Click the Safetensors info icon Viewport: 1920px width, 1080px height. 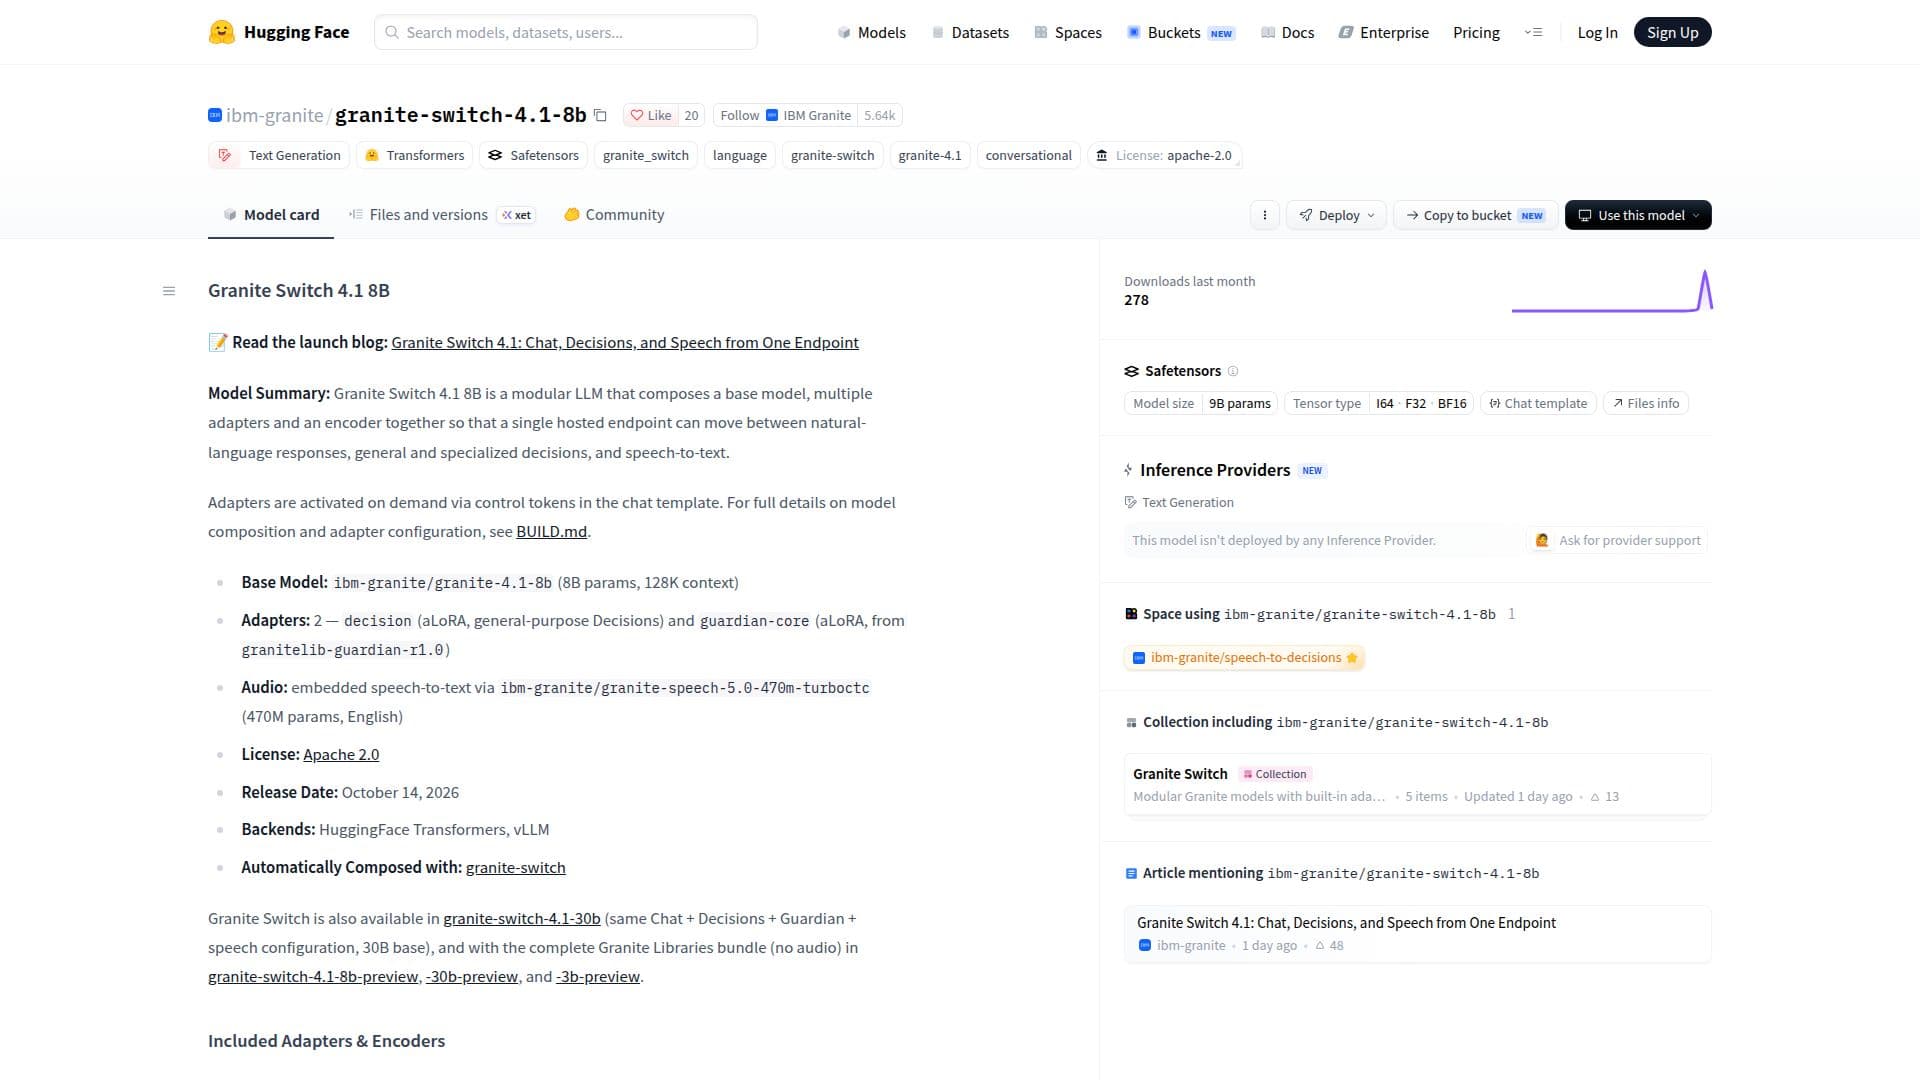click(1233, 371)
